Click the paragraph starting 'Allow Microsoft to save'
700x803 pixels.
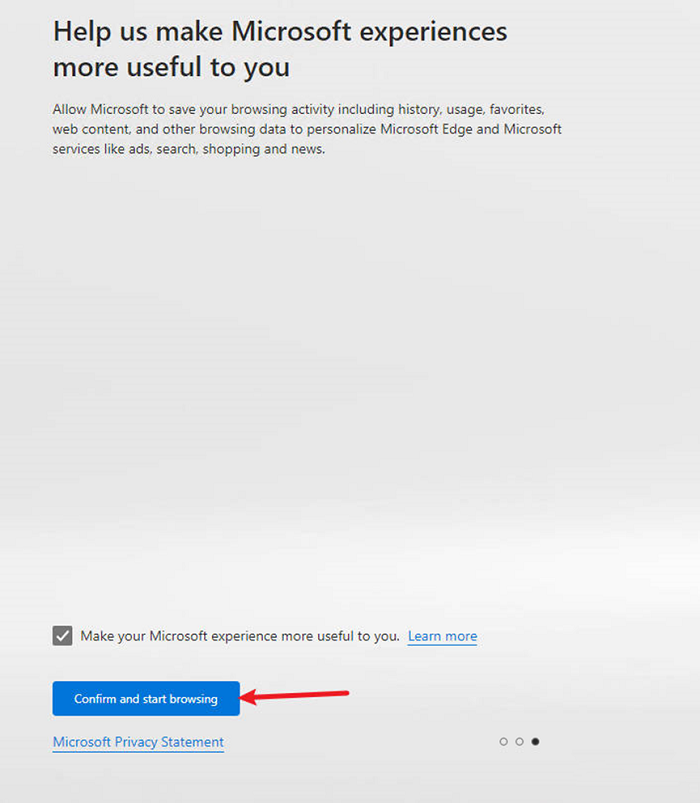pyautogui.click(x=307, y=129)
